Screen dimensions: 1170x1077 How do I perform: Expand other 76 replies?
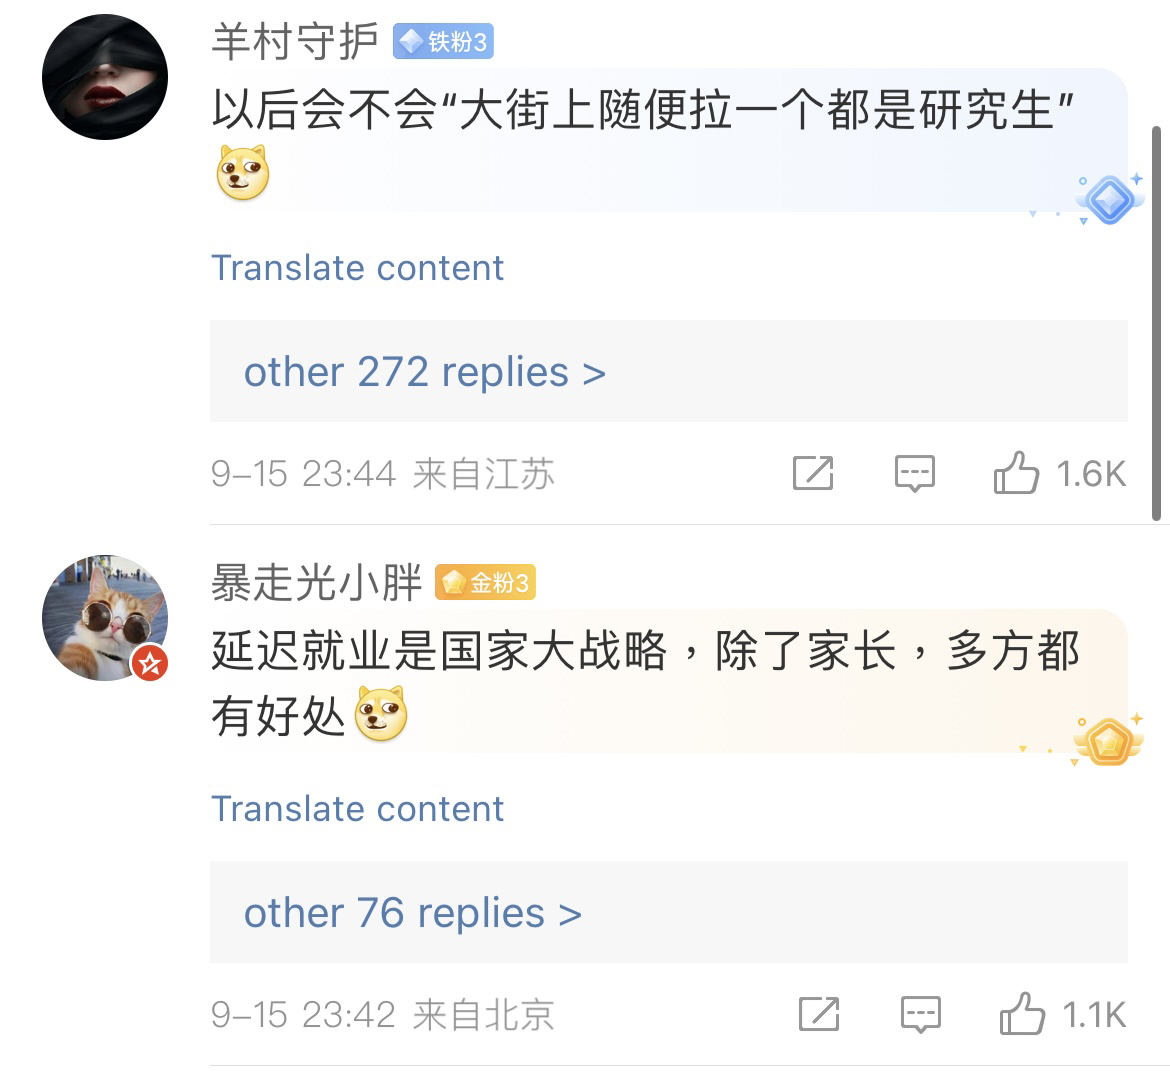(413, 913)
